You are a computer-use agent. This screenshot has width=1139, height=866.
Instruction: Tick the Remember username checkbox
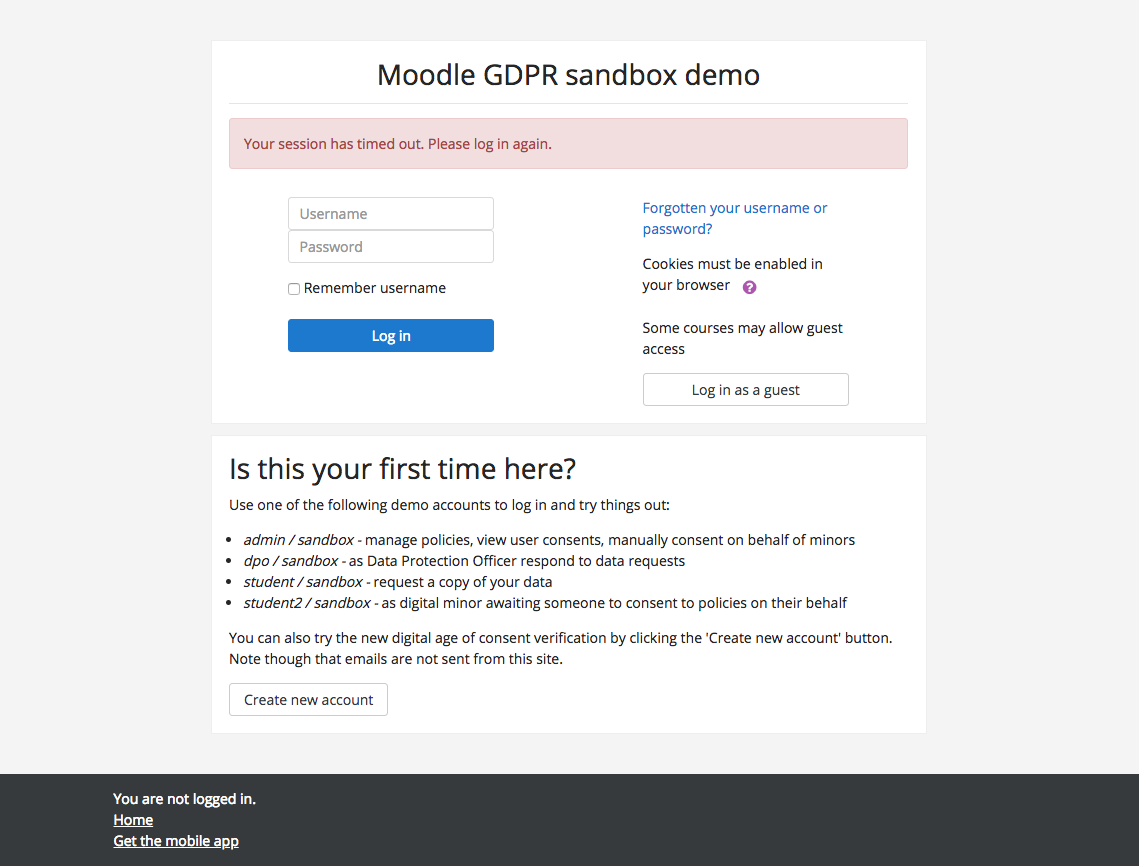[293, 289]
